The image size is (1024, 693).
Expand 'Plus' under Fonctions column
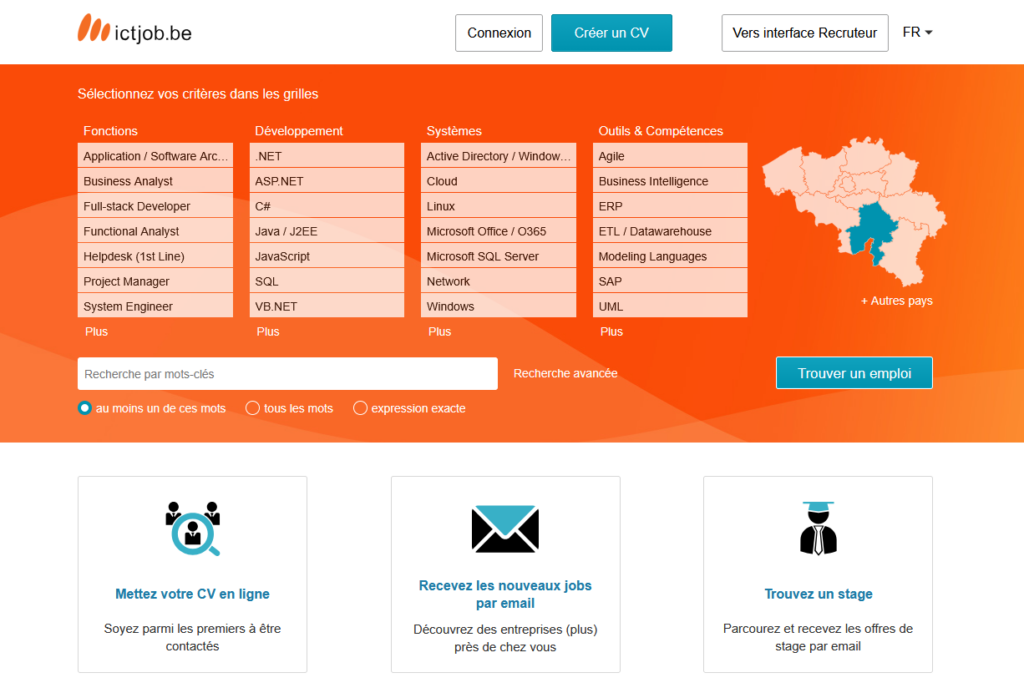(96, 331)
